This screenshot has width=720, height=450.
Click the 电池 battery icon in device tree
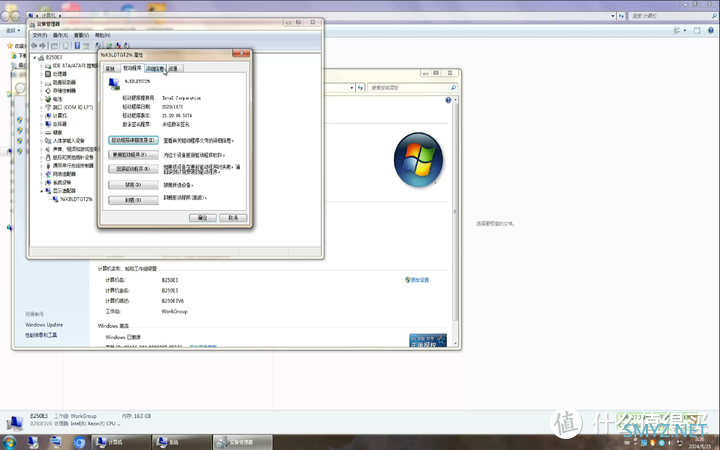[x=48, y=99]
